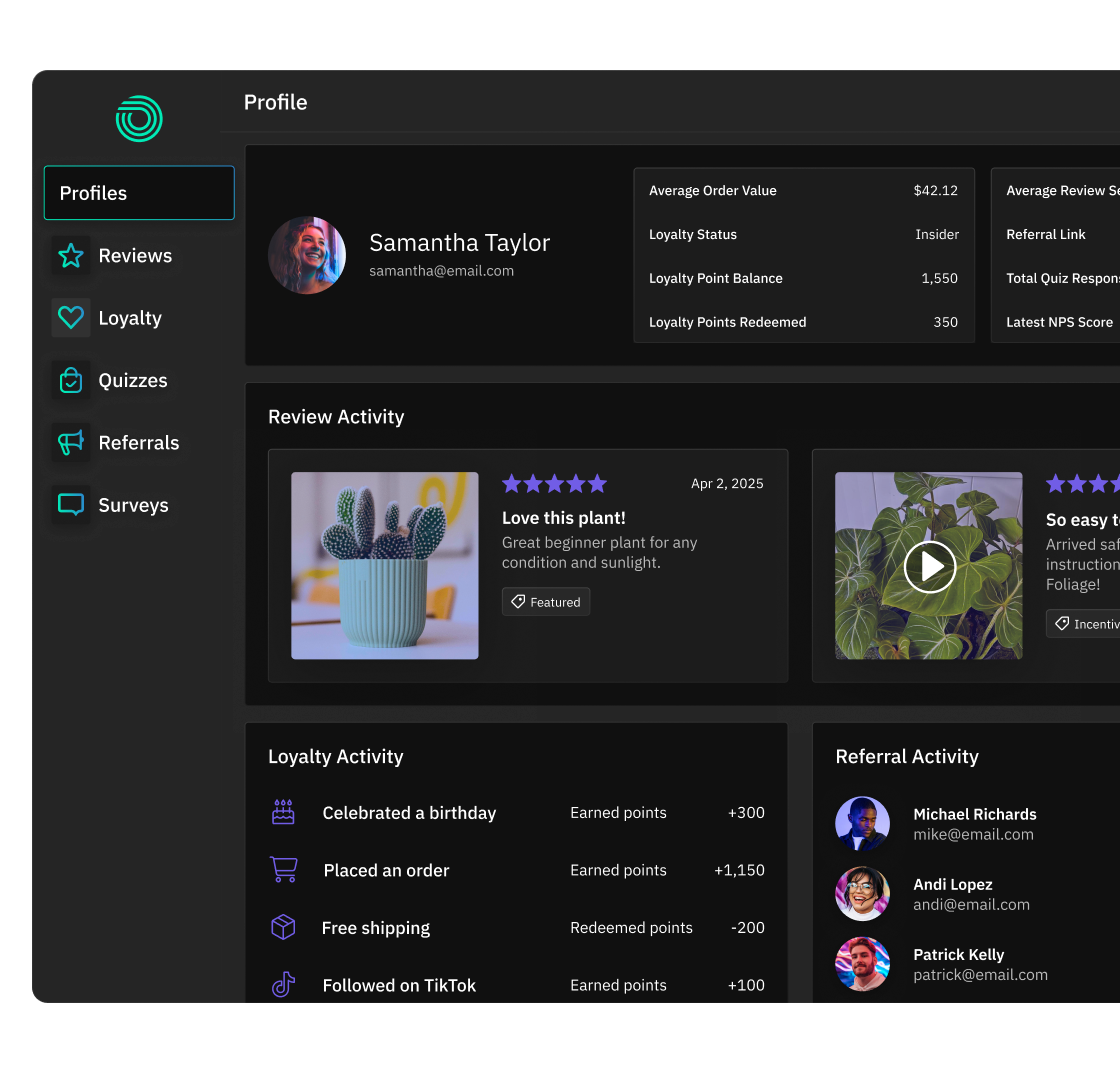1120x1072 pixels.
Task: Click the package icon next to Free shipping
Action: pos(283,927)
